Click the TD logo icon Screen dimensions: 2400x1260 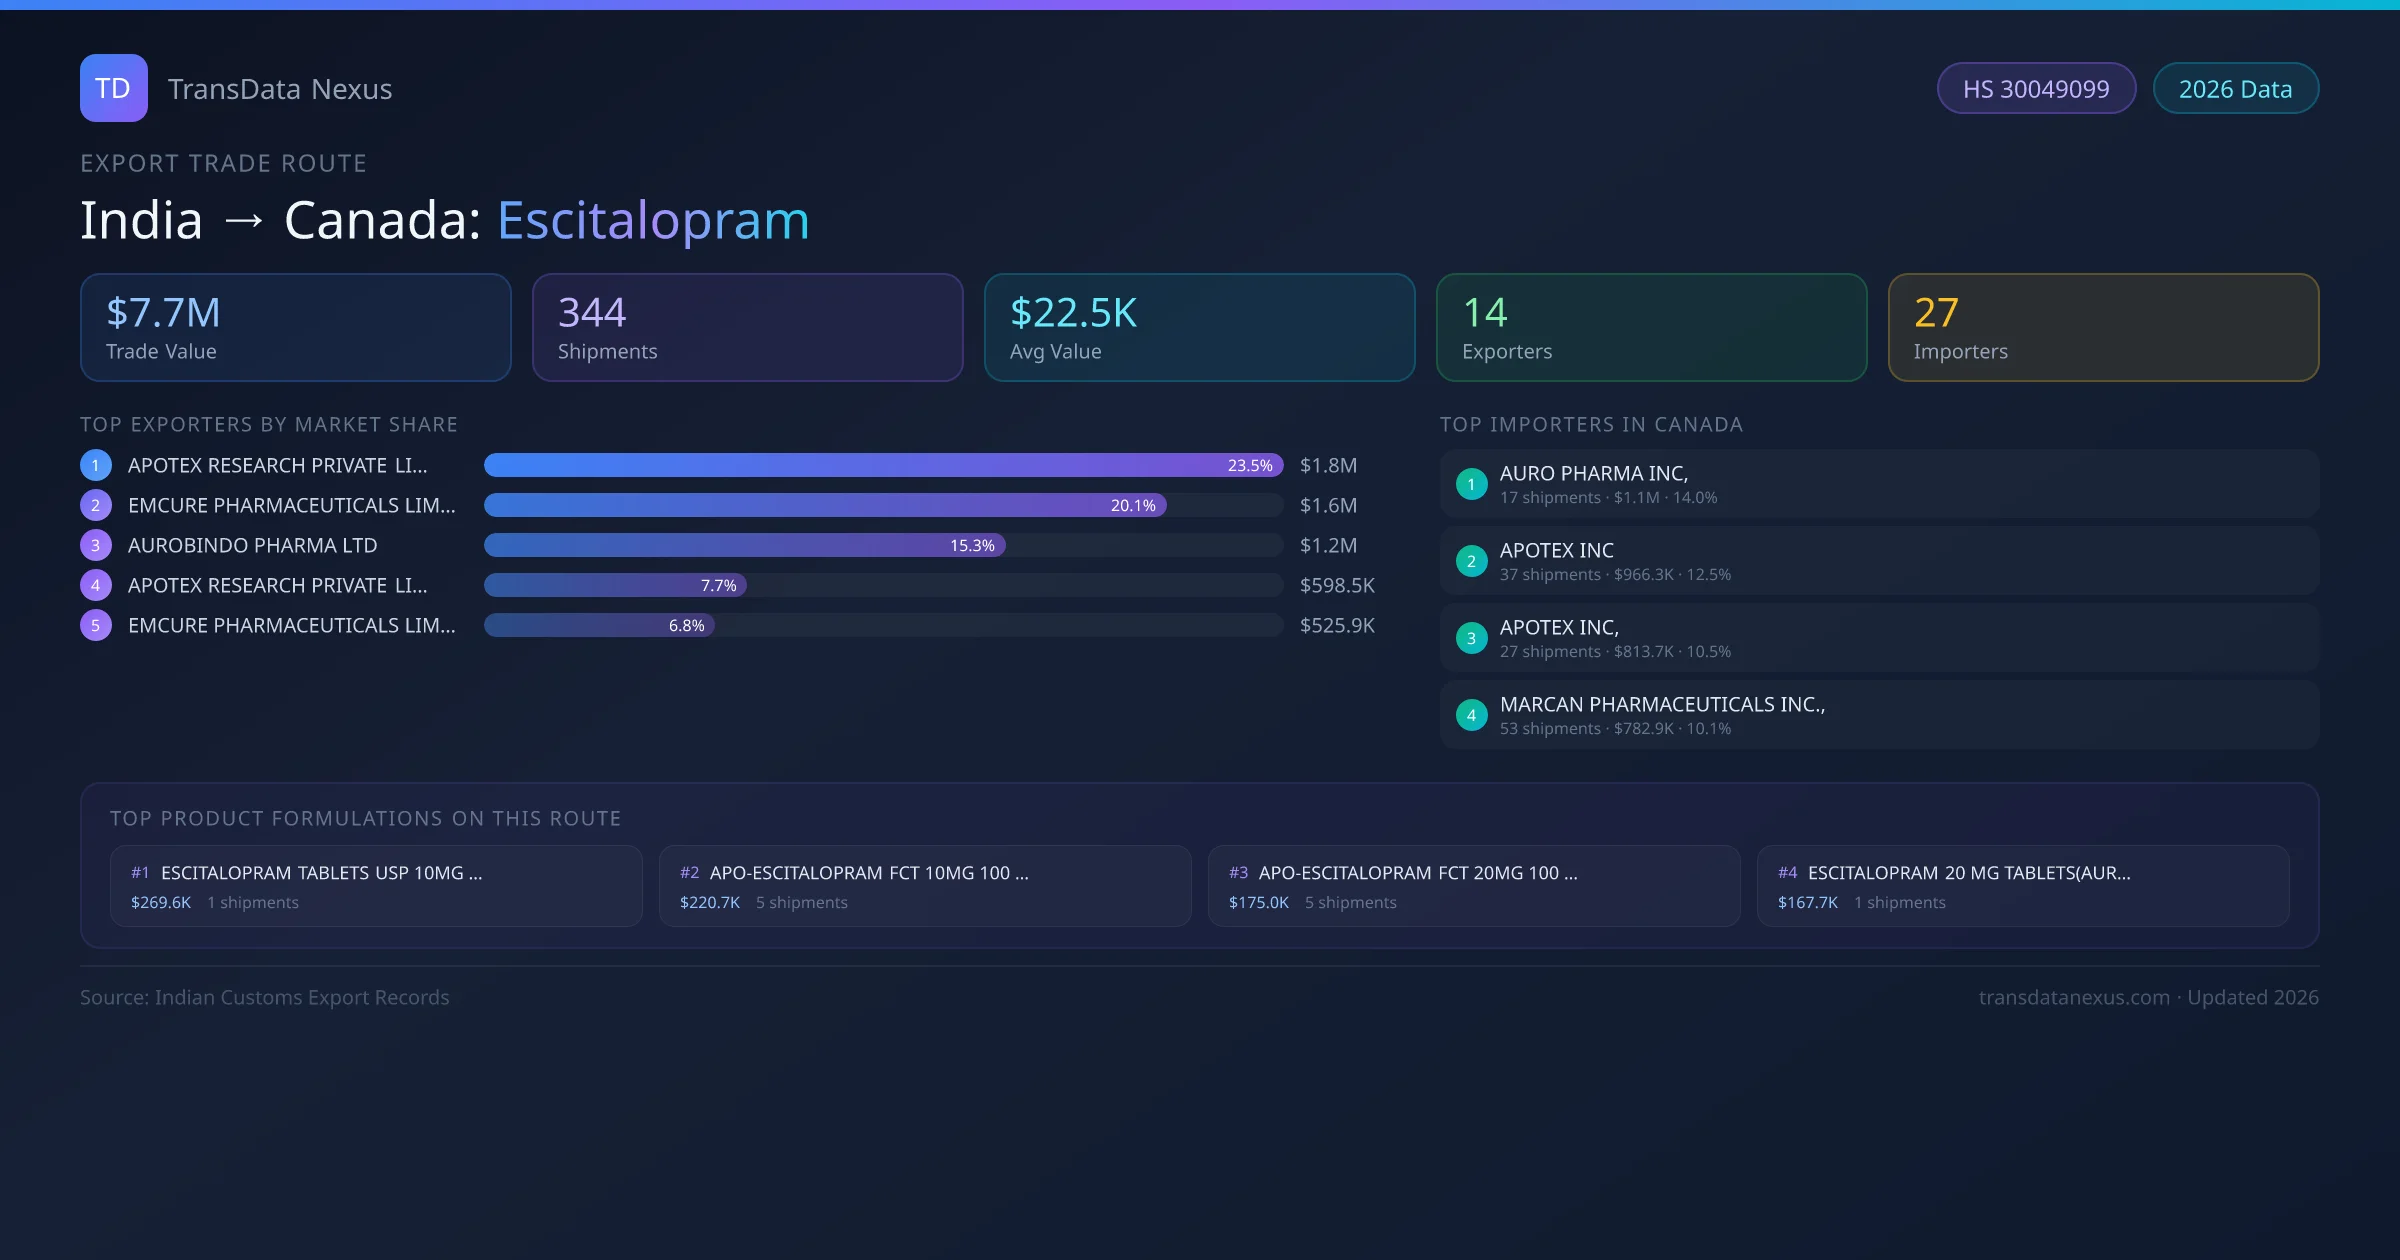pos(113,88)
